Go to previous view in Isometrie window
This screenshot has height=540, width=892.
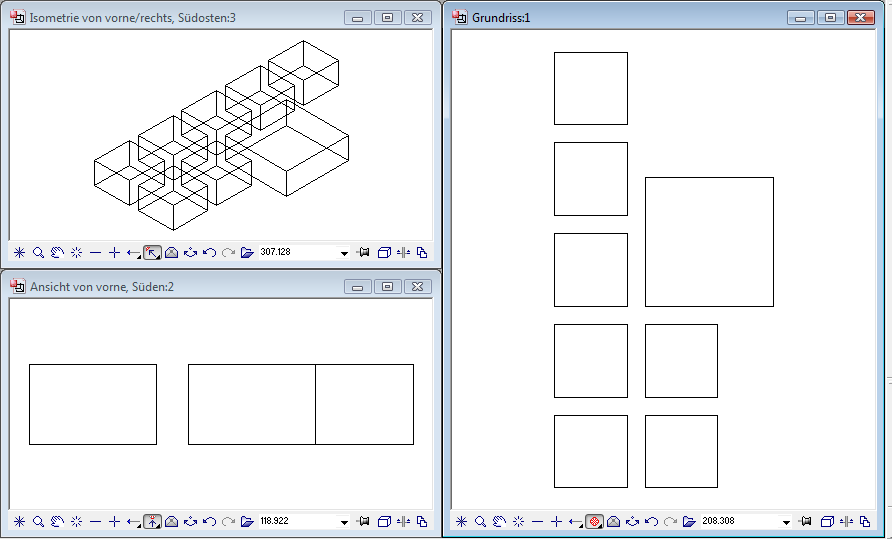[x=209, y=253]
